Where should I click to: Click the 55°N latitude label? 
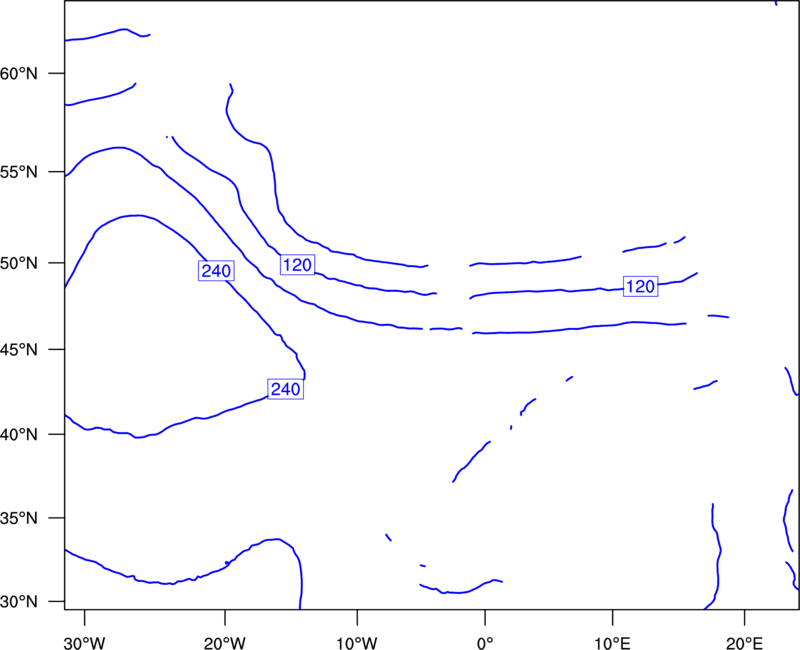click(19, 172)
